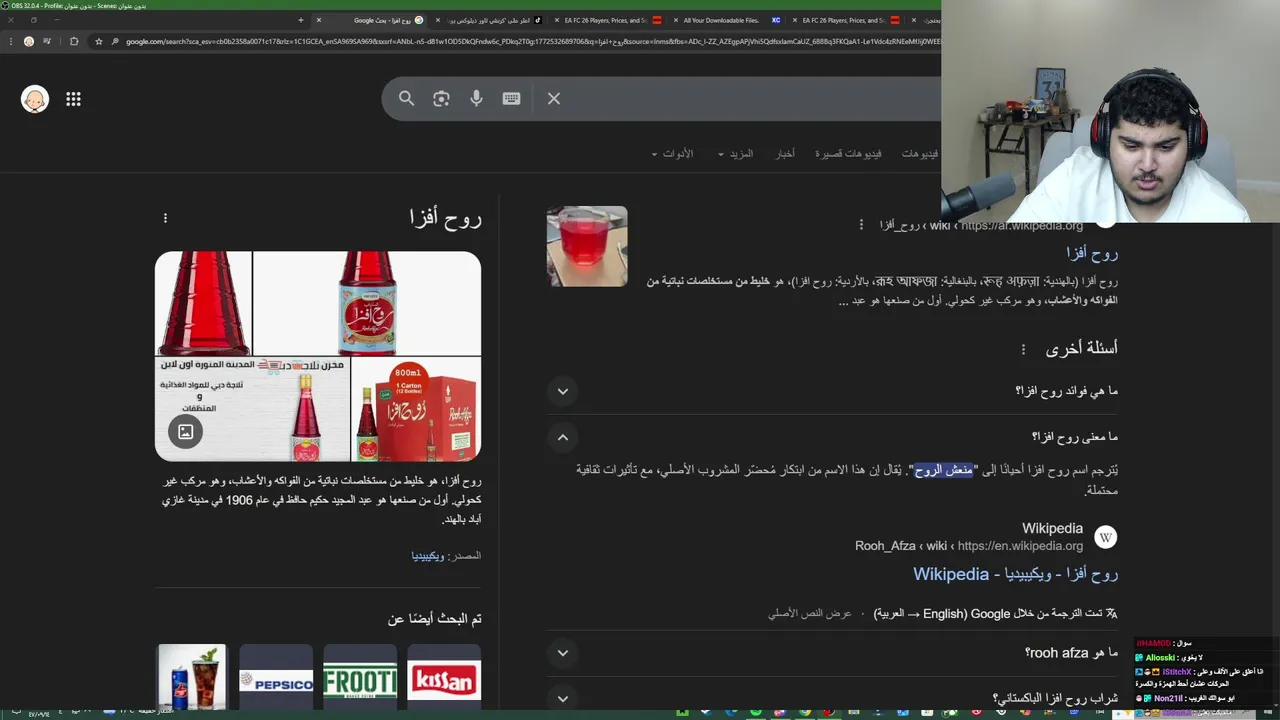Open the browser extensions puzzle icon
Viewport: 1280px width, 720px height.
coord(74,41)
